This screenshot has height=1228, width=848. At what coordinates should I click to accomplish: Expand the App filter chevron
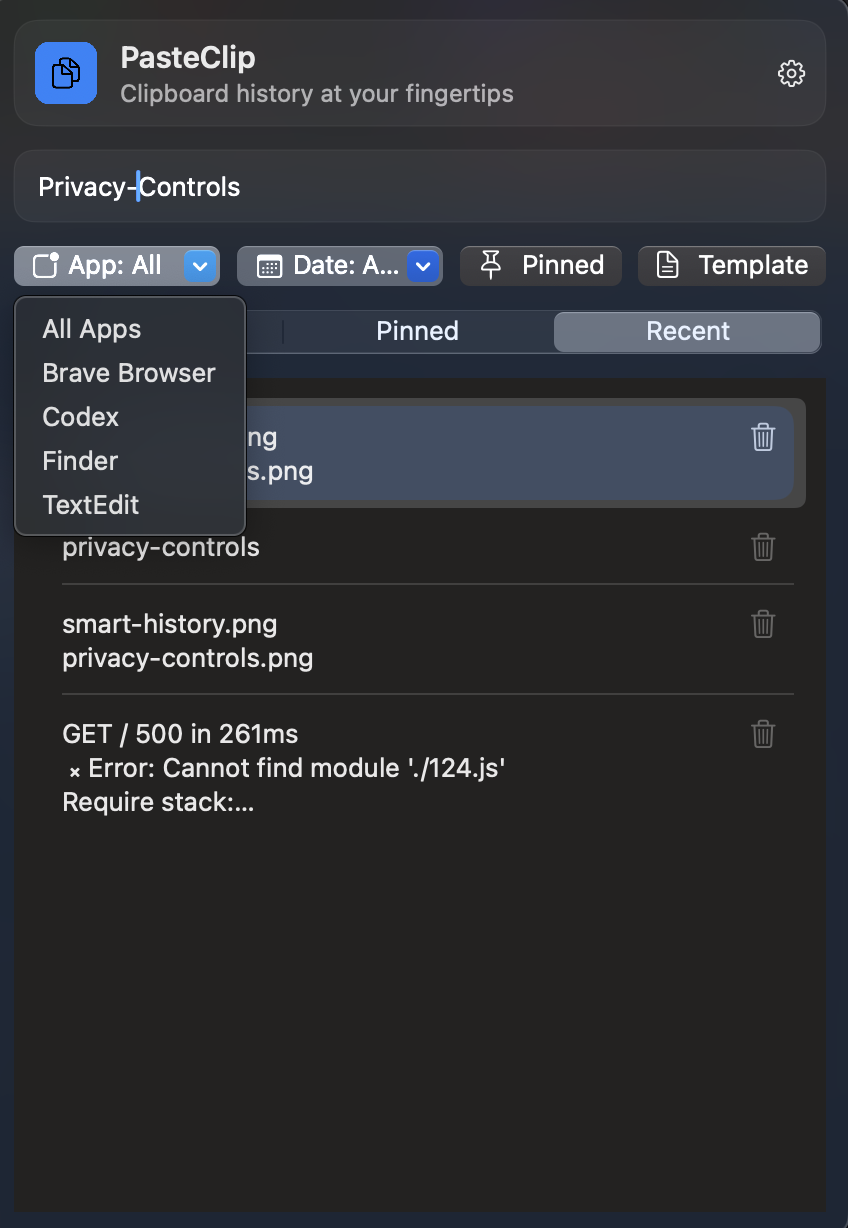198,265
